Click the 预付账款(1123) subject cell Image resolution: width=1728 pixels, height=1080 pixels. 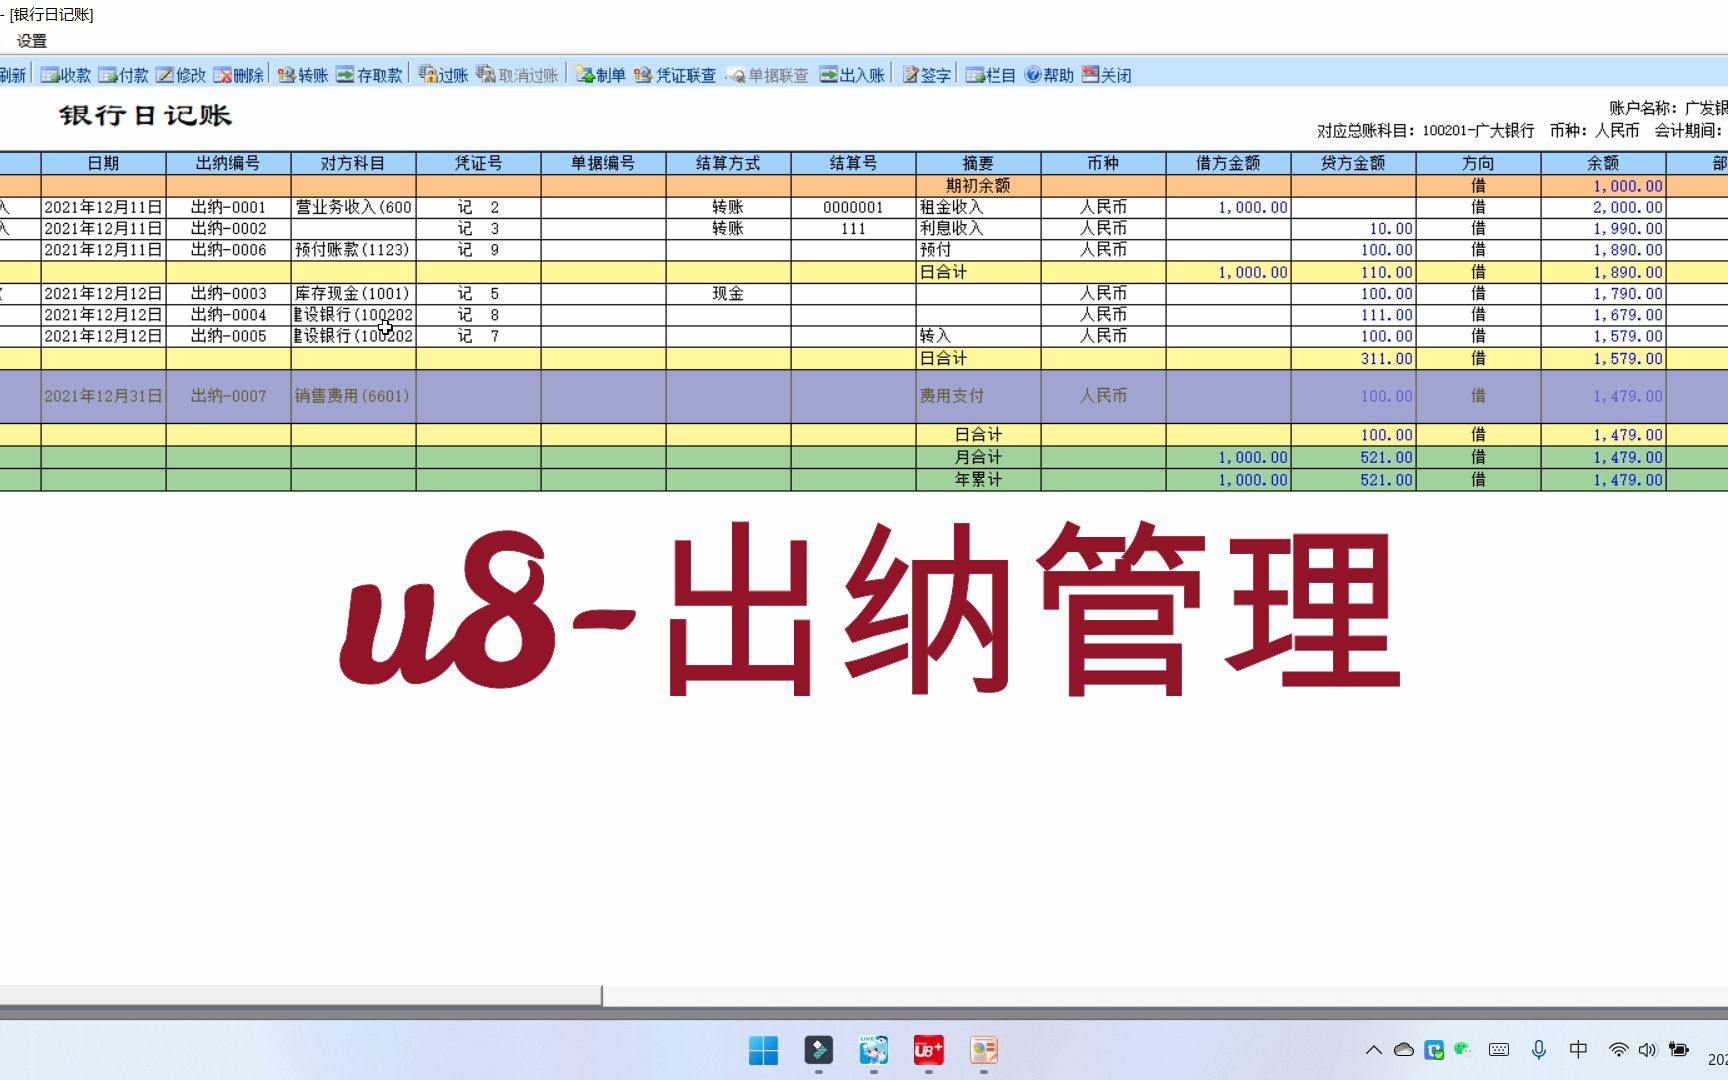pos(353,250)
